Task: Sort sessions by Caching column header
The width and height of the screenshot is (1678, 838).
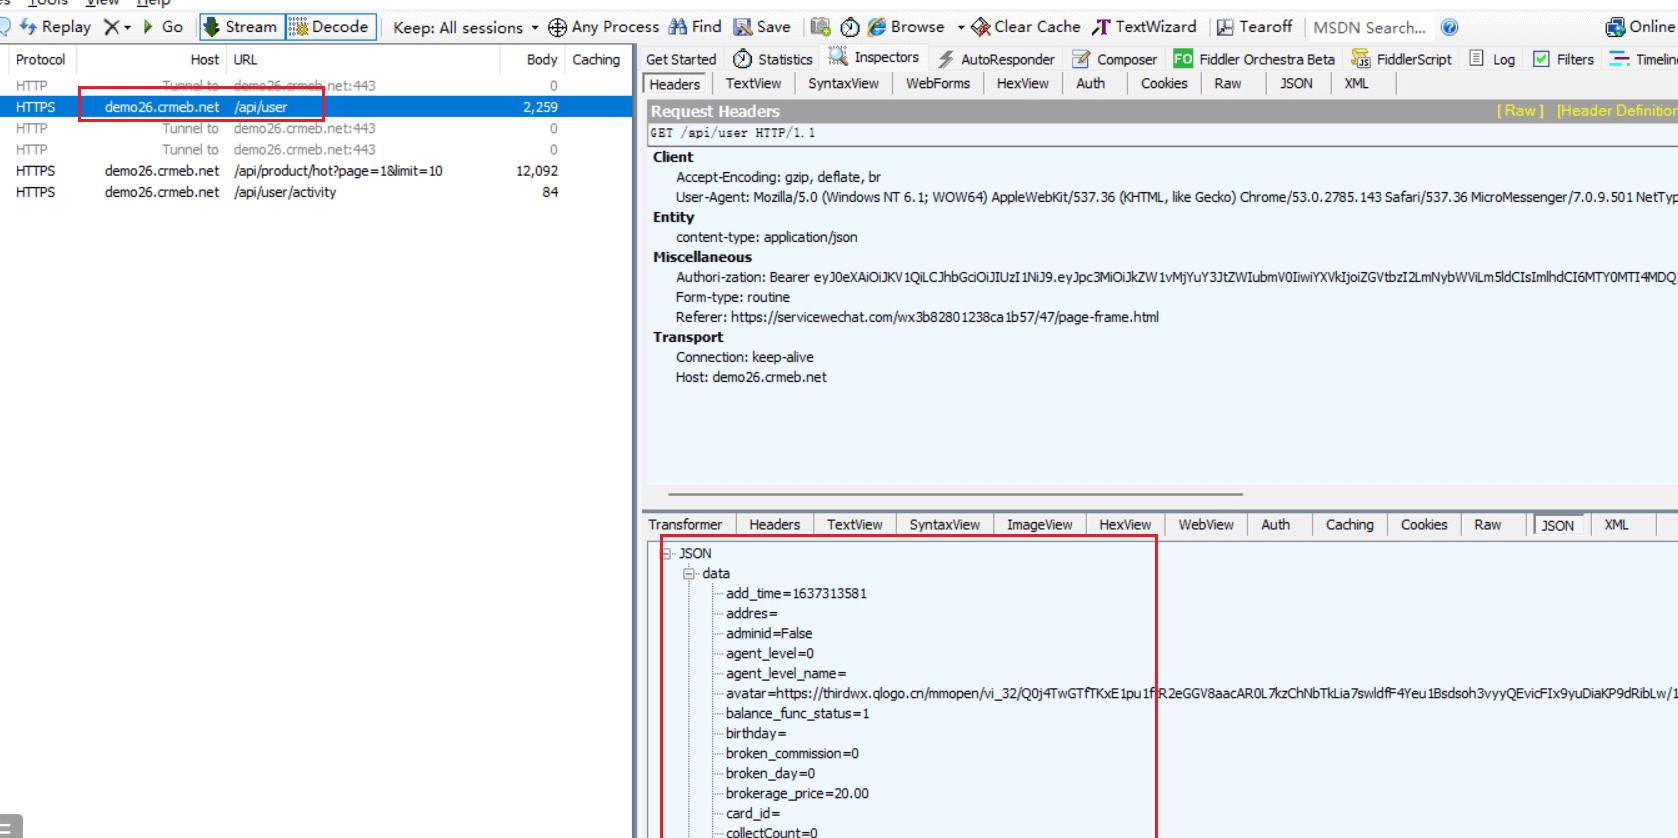Action: pos(596,60)
